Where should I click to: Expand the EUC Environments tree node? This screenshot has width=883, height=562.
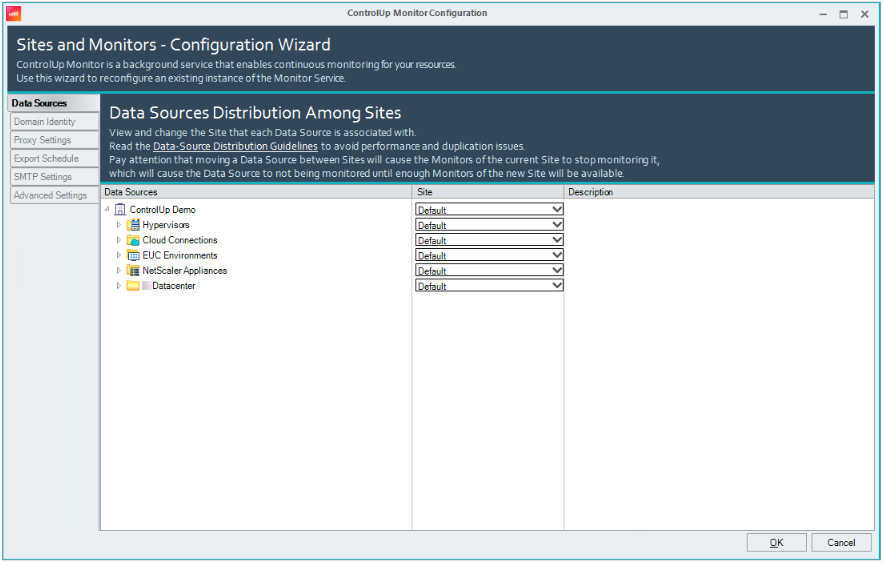pos(118,255)
